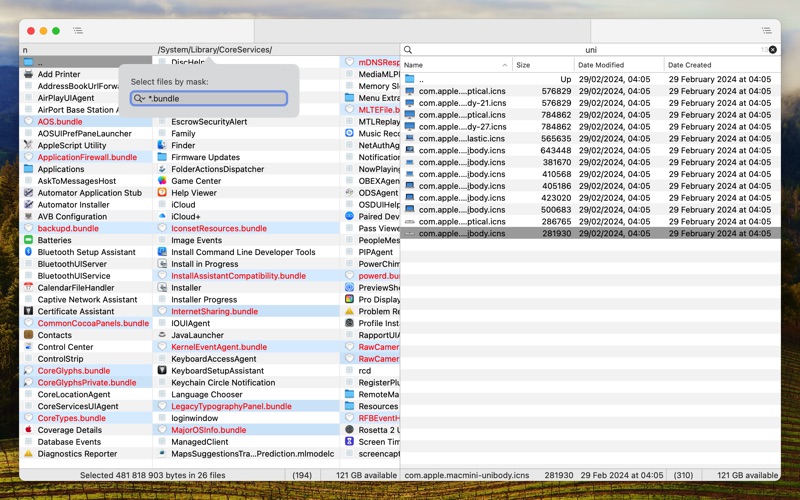Click the Contacts app icon
Viewport: 800px width, 500px height.
pos(29,335)
